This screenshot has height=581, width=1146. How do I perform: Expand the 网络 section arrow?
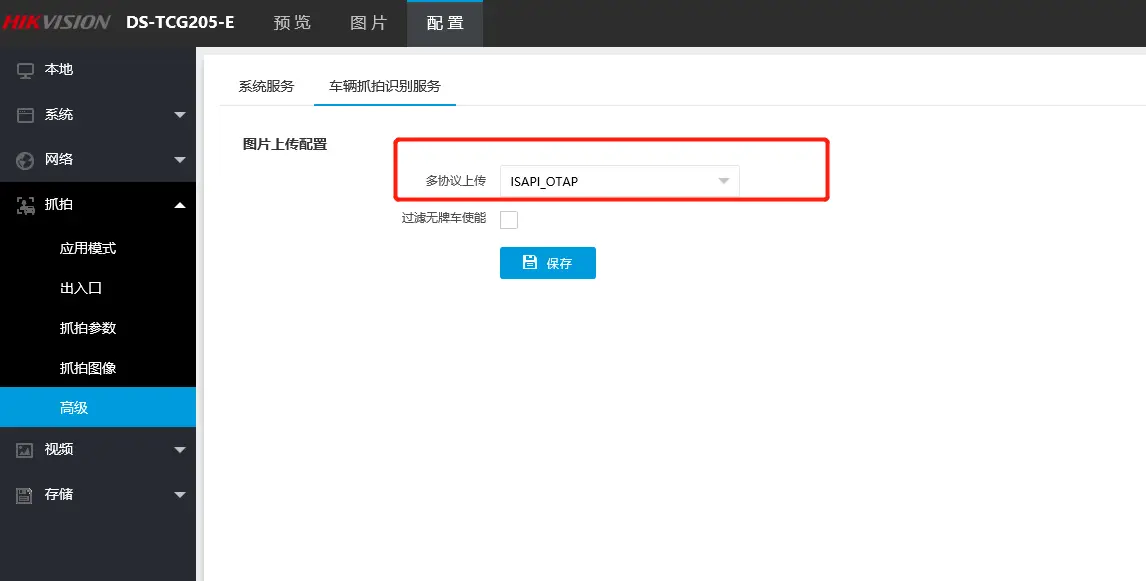(180, 160)
